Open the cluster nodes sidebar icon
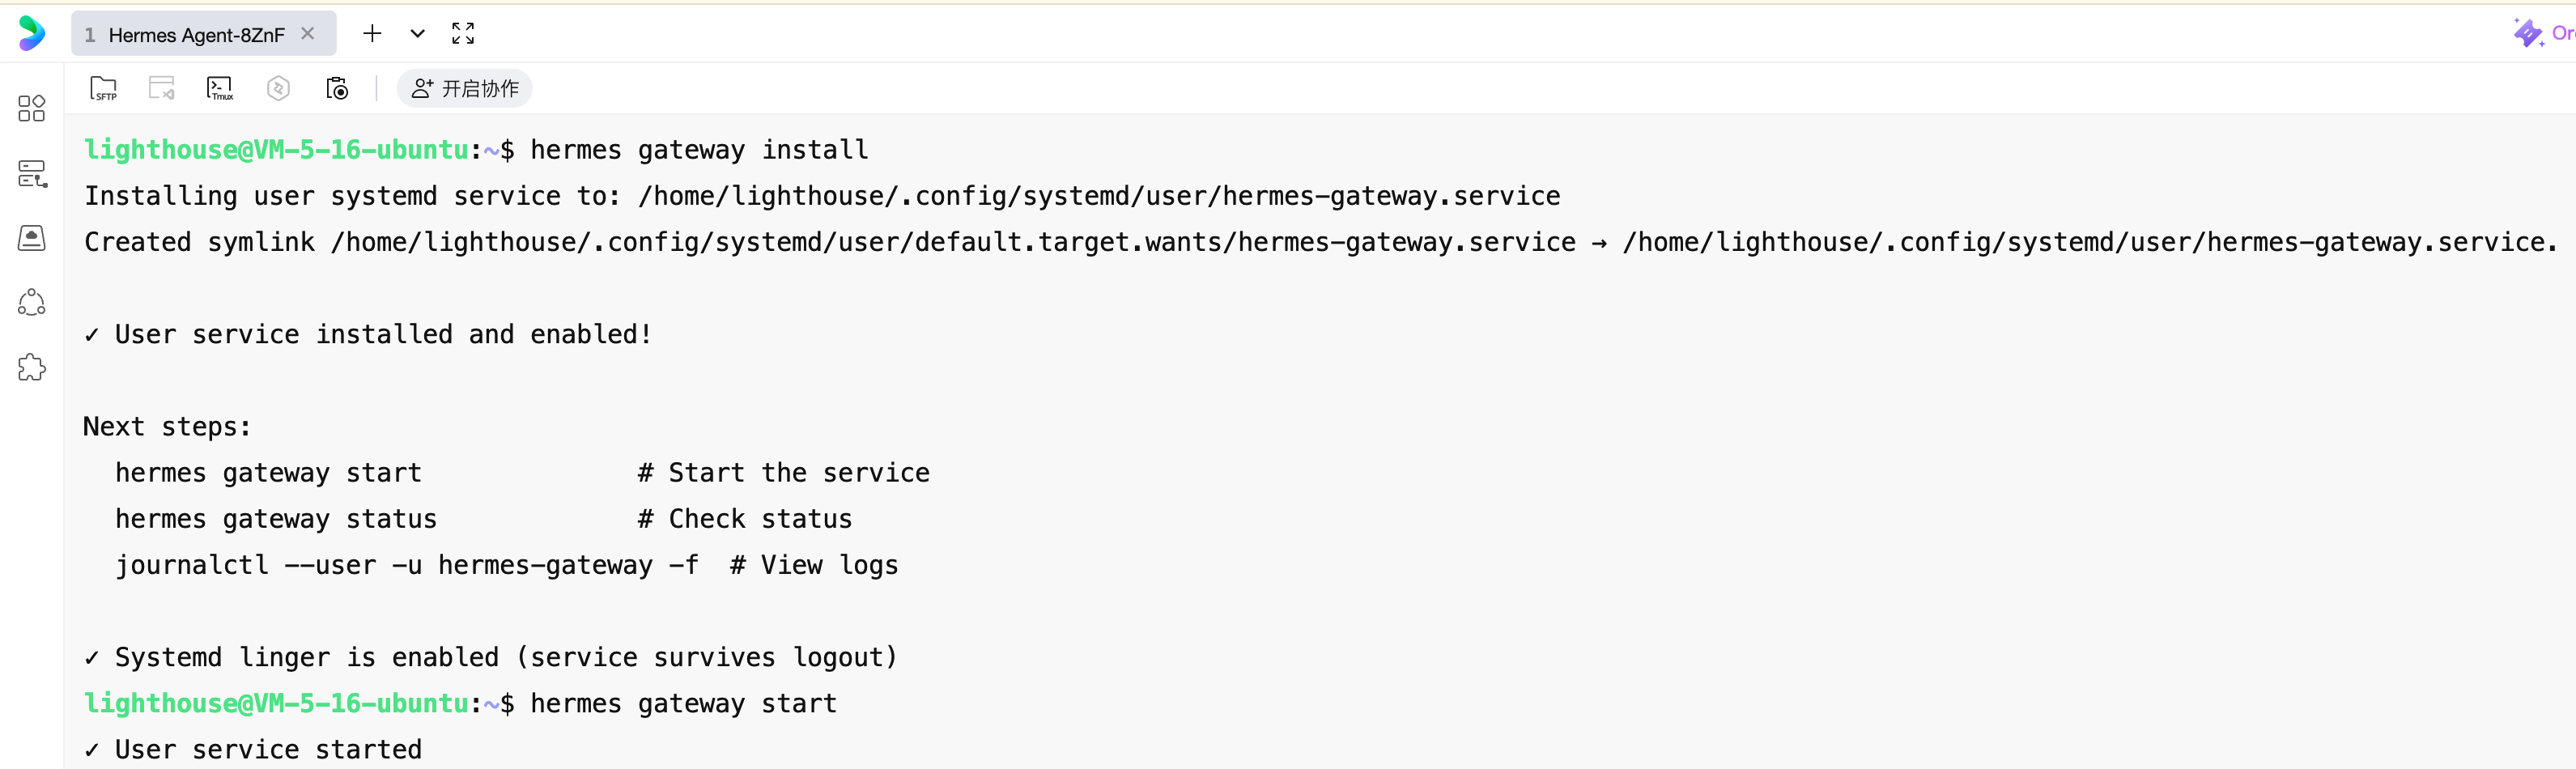Screen dimensions: 2576x769 pyautogui.click(x=32, y=302)
